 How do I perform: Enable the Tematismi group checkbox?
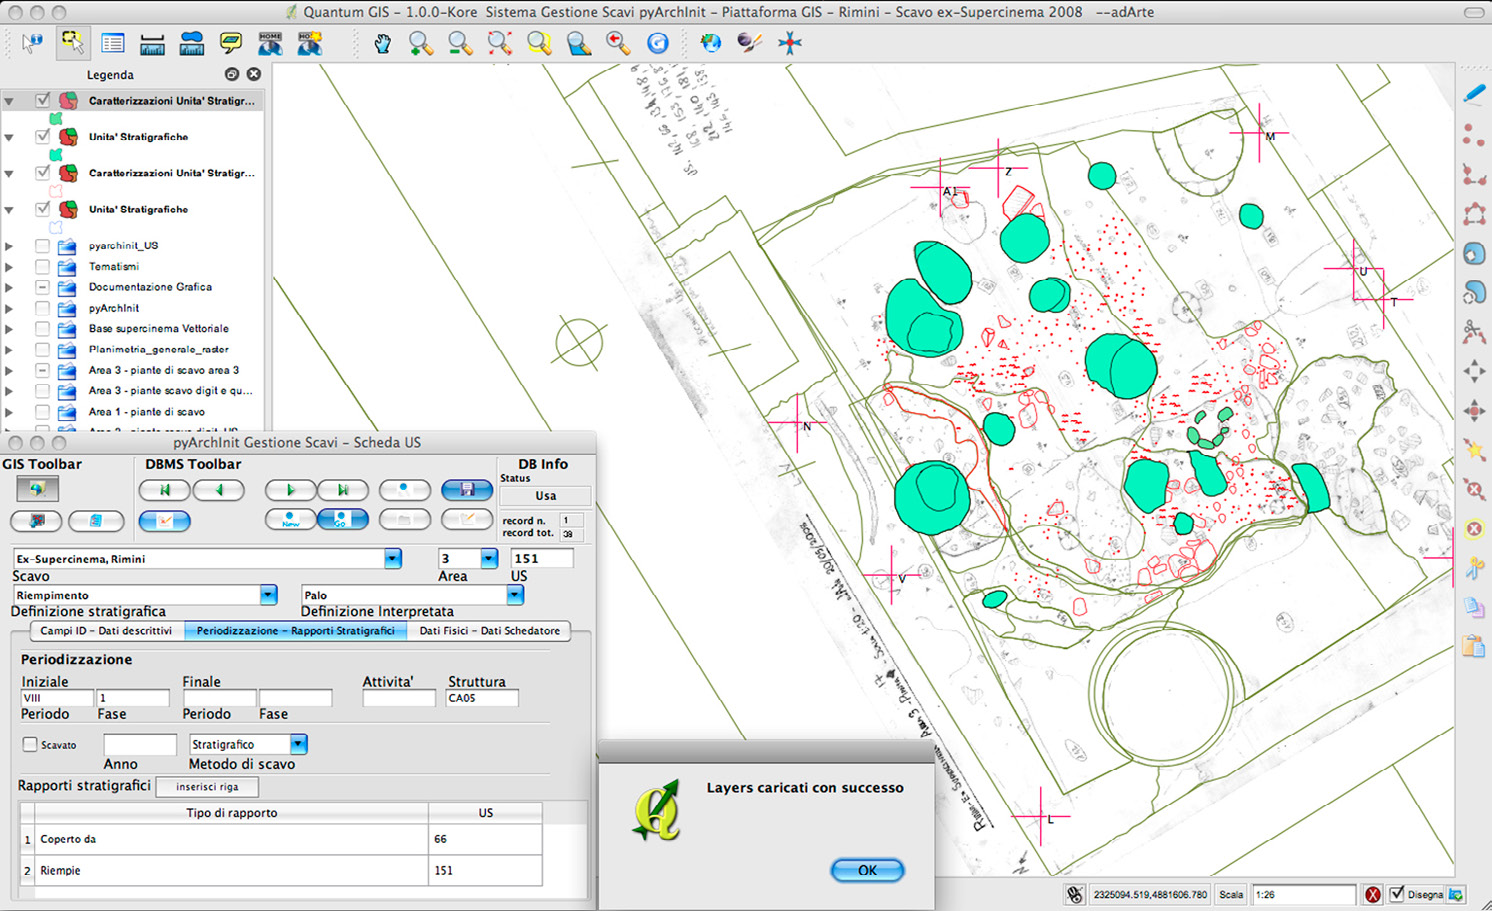(42, 266)
